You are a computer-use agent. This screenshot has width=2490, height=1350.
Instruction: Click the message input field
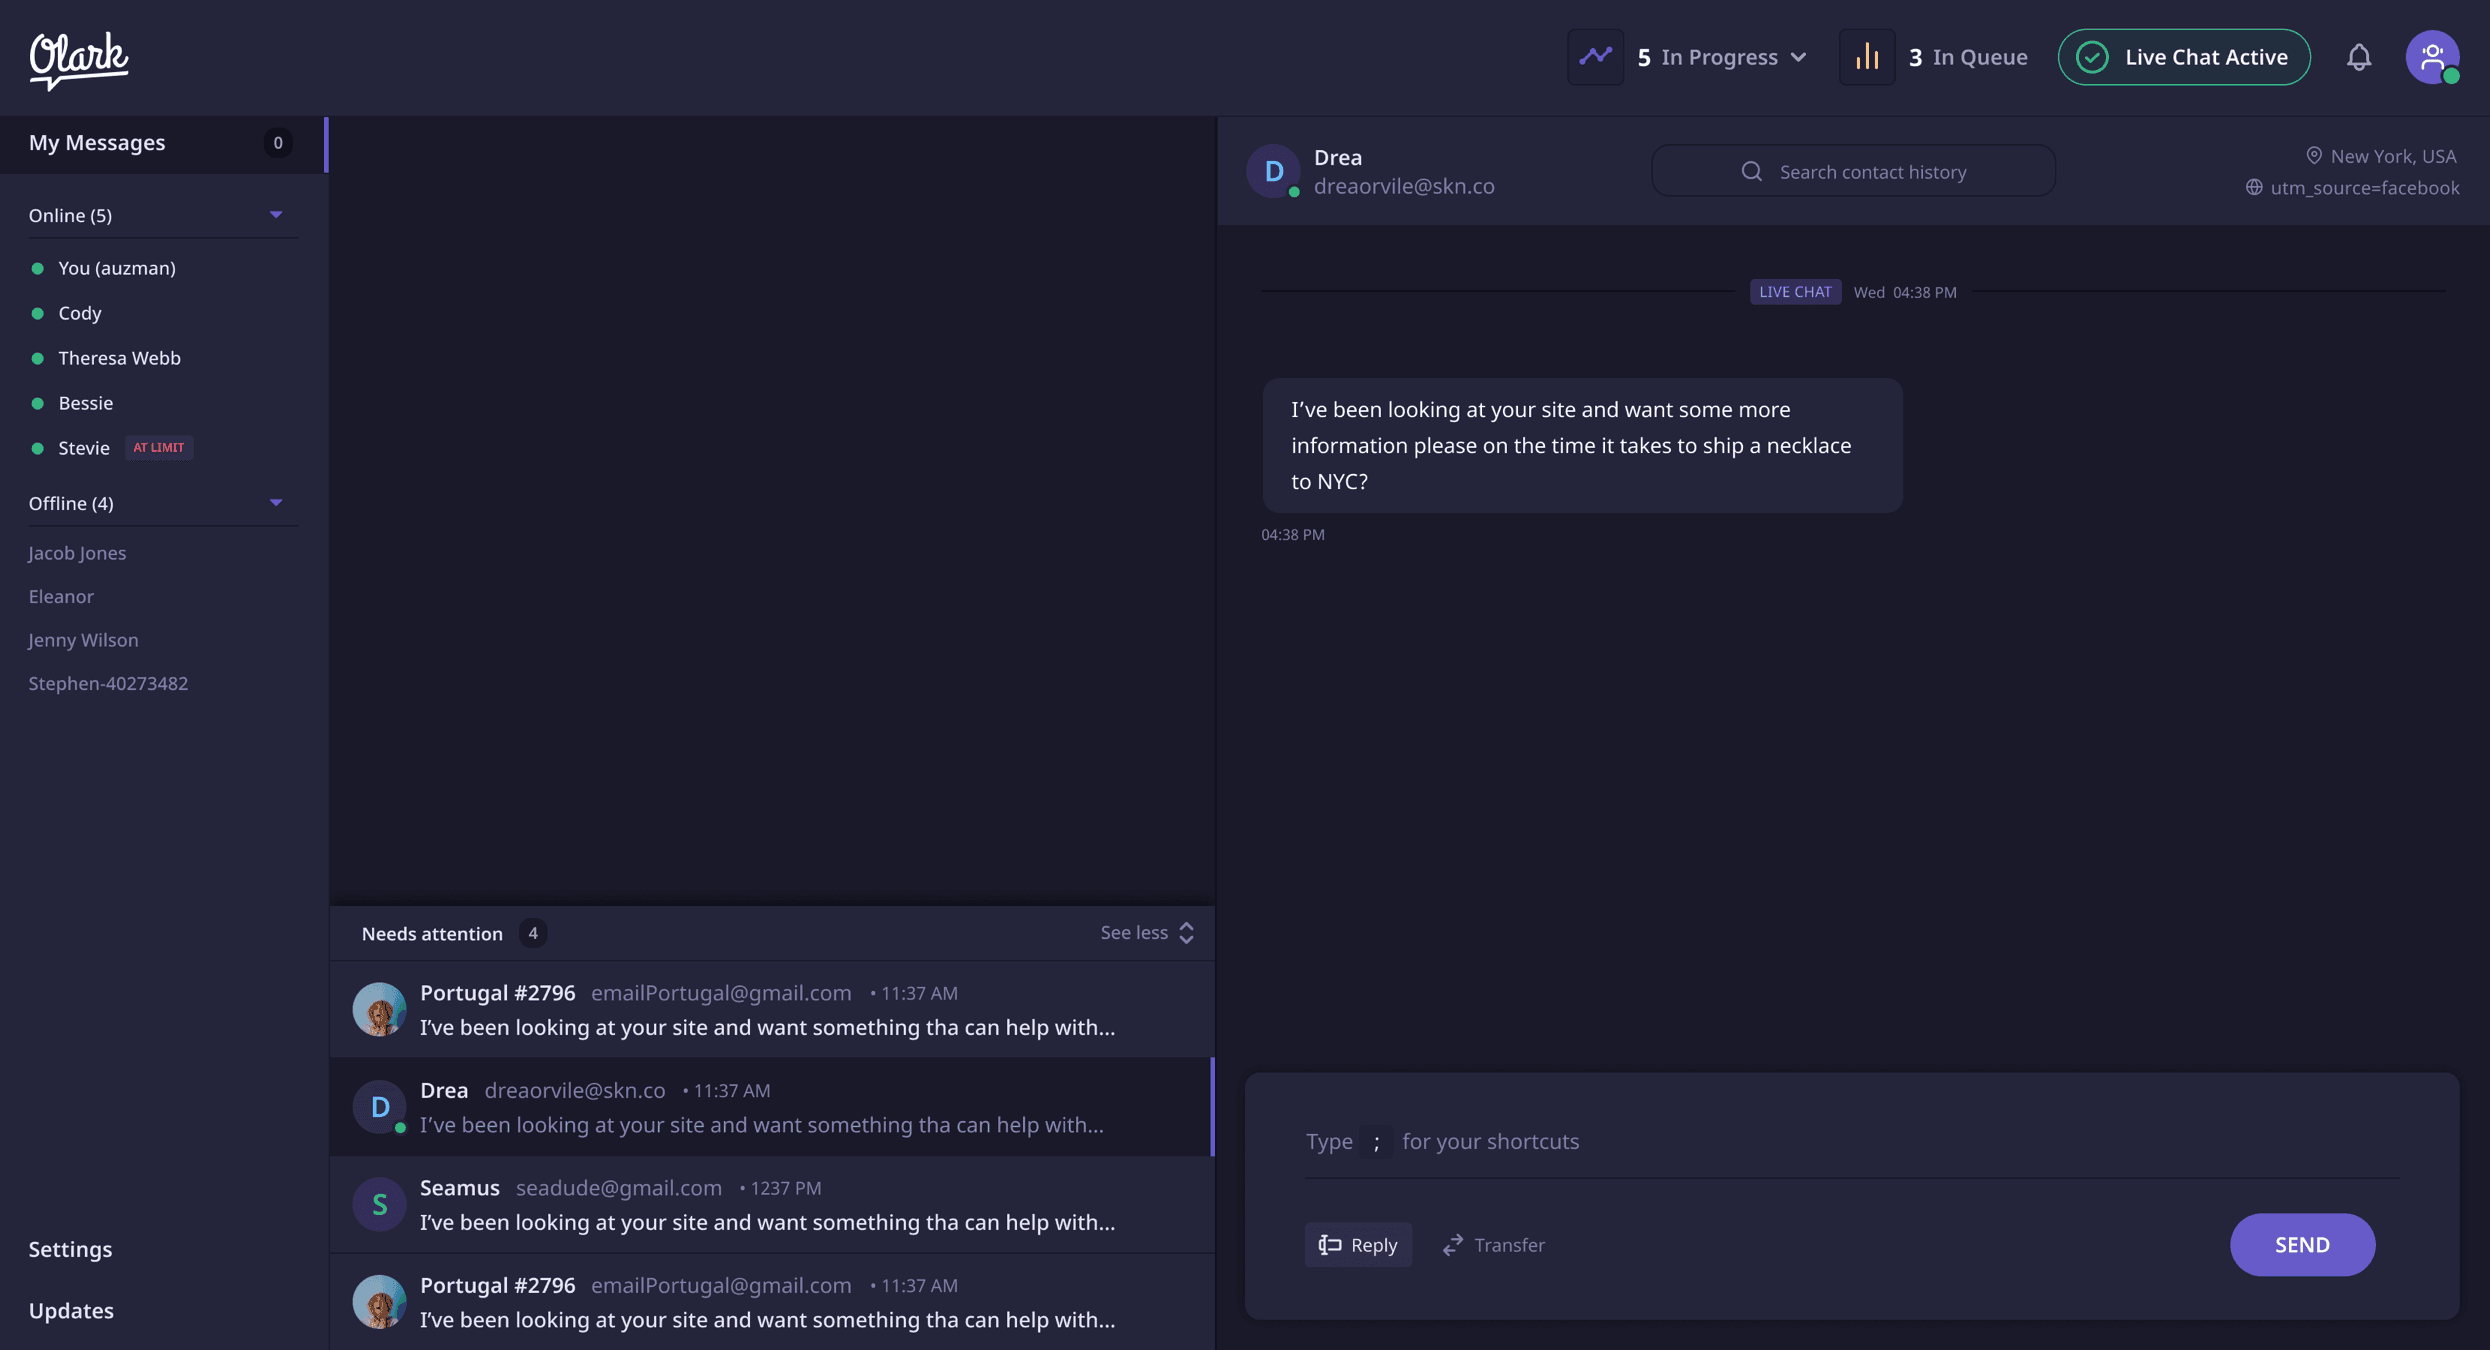click(x=1852, y=1142)
